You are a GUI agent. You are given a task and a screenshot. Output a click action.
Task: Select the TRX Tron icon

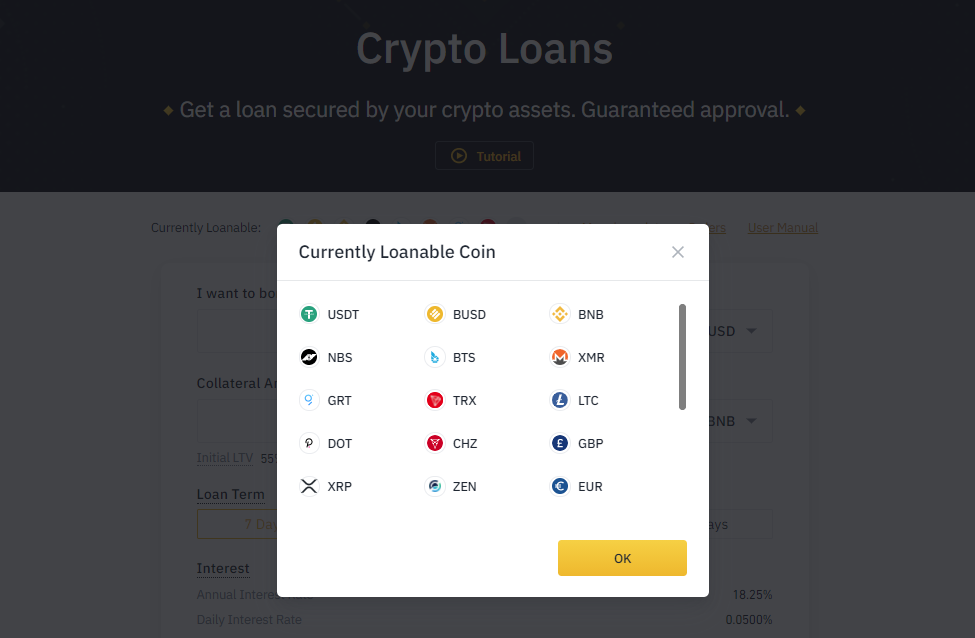(x=434, y=400)
